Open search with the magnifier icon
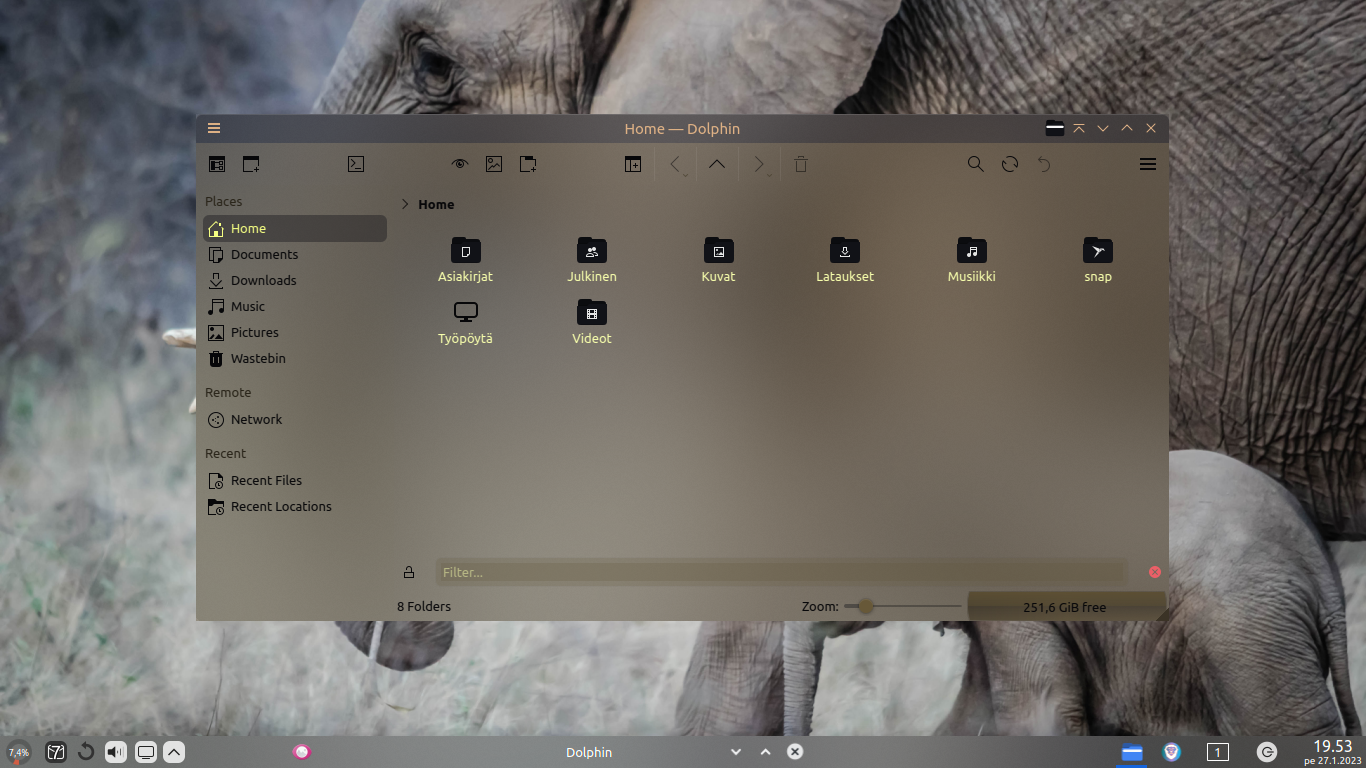The width and height of the screenshot is (1366, 768). (x=976, y=164)
